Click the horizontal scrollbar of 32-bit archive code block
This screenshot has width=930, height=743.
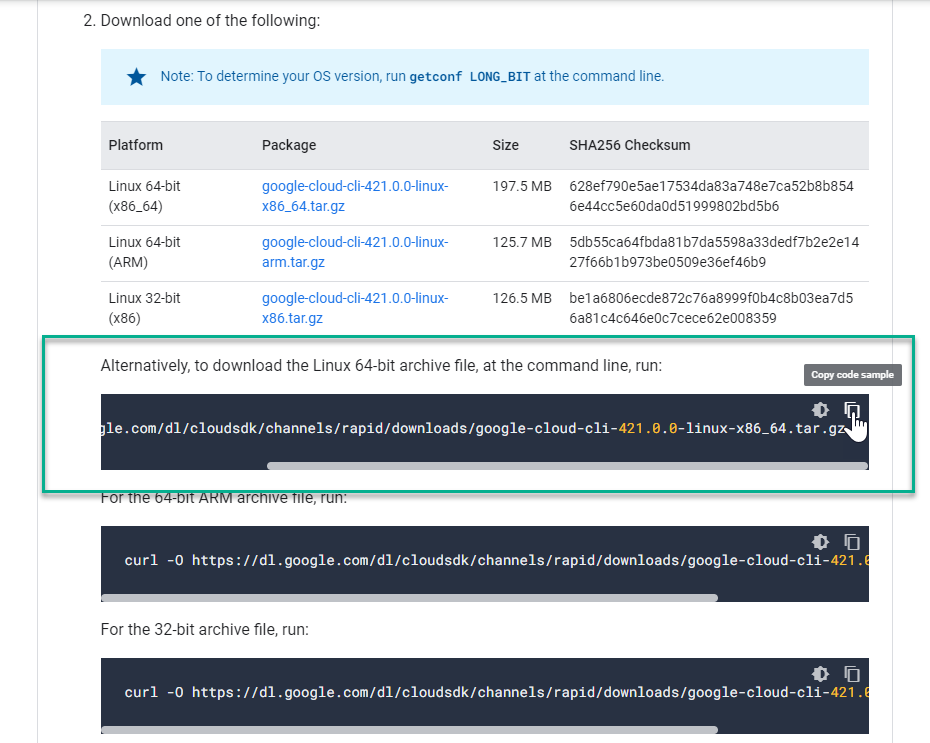(409, 730)
